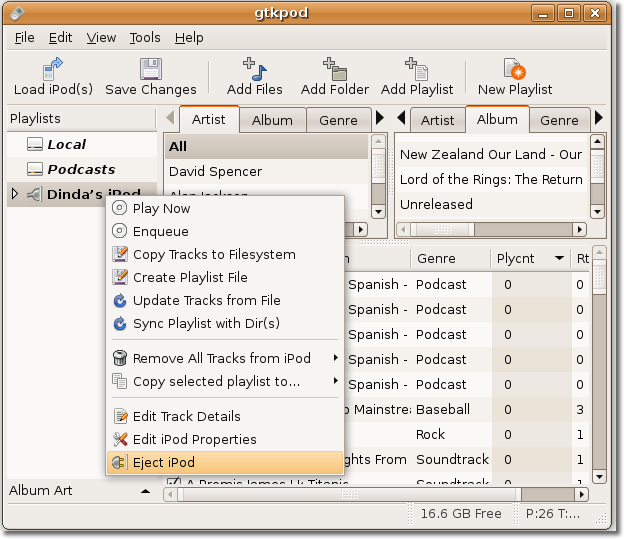Click the gtkpod title bar app icon
The image size is (624, 539).
pos(17,13)
